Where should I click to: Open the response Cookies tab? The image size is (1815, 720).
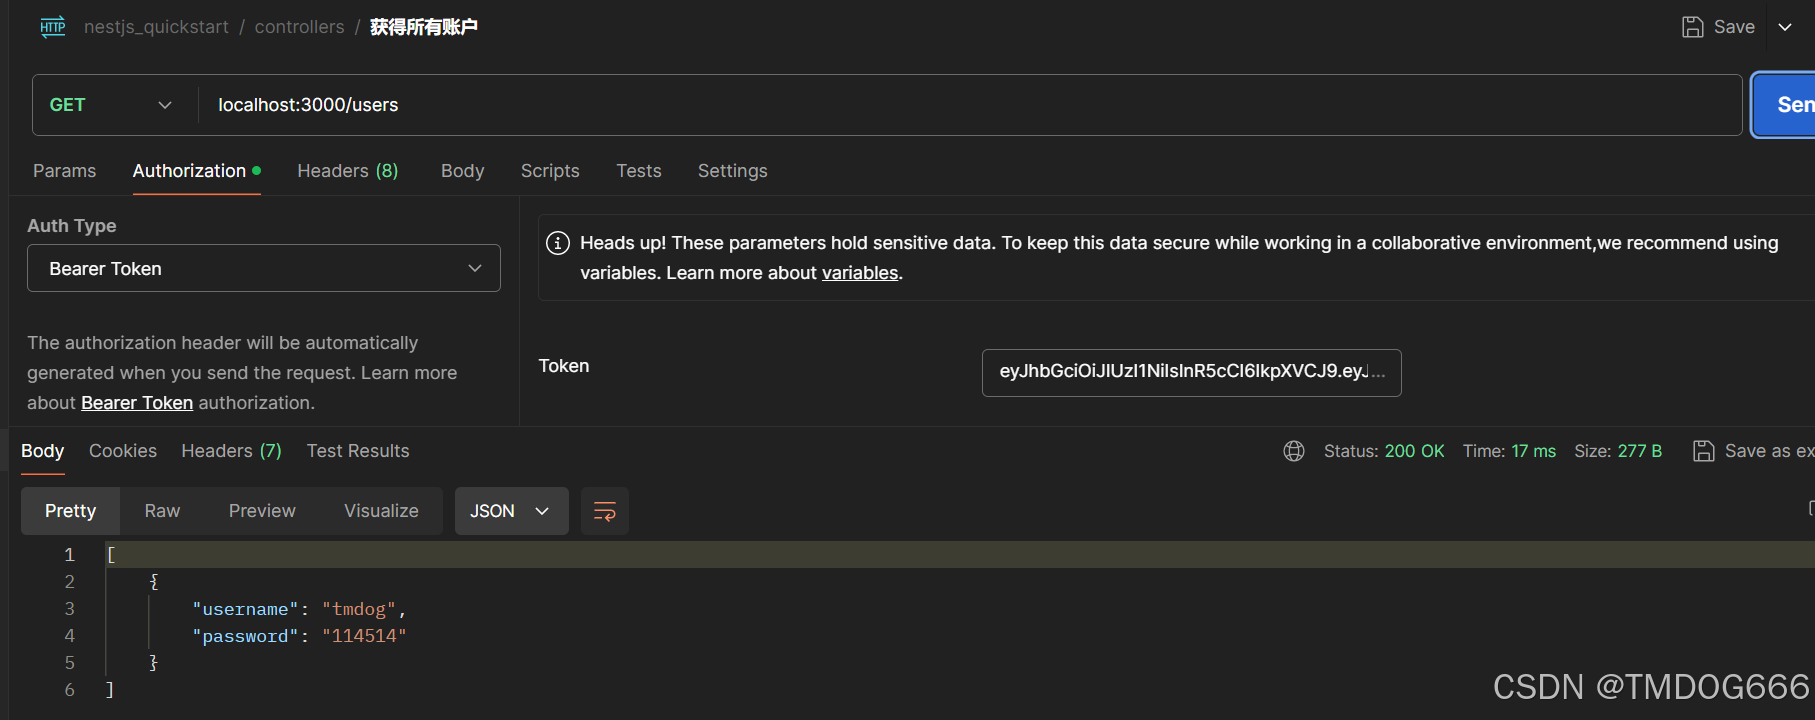[x=123, y=451]
